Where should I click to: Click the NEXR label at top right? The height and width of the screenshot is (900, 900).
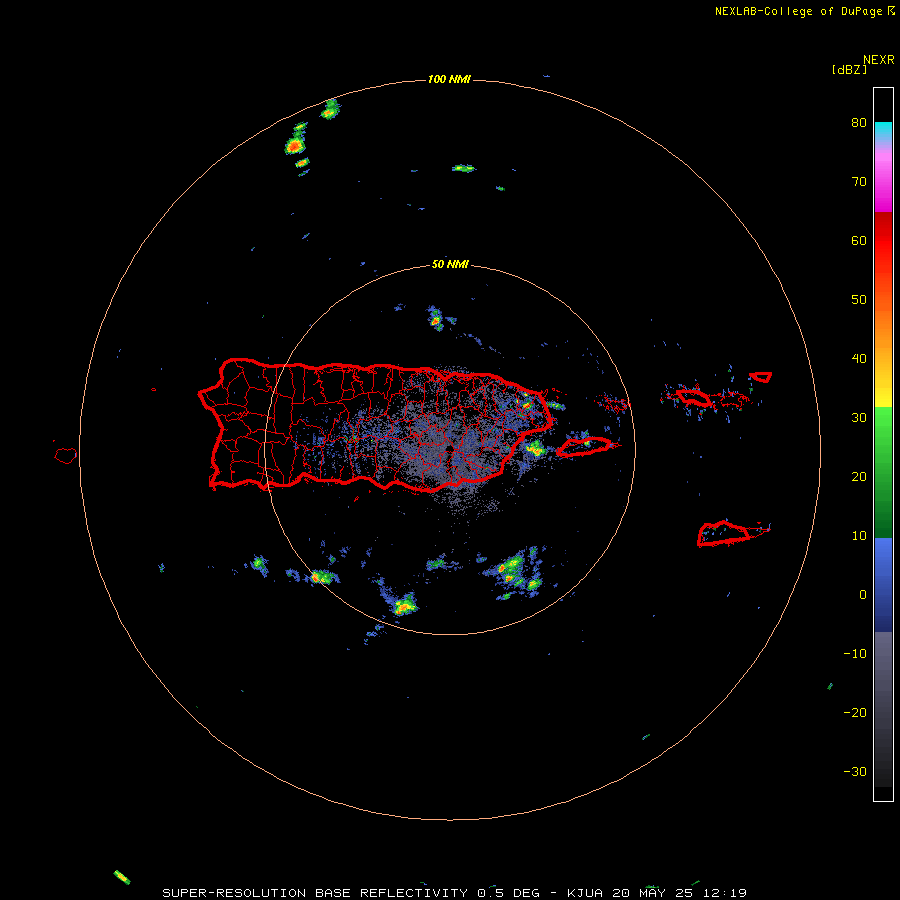879,60
